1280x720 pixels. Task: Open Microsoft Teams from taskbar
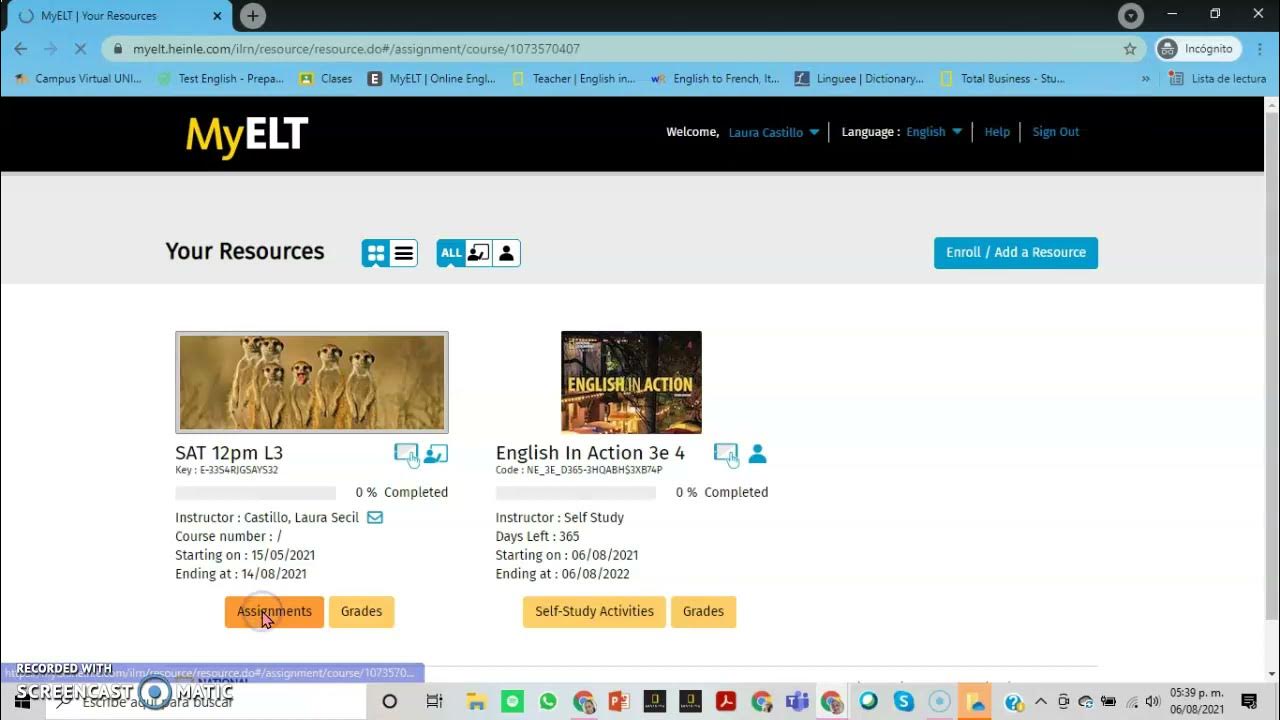(x=797, y=701)
